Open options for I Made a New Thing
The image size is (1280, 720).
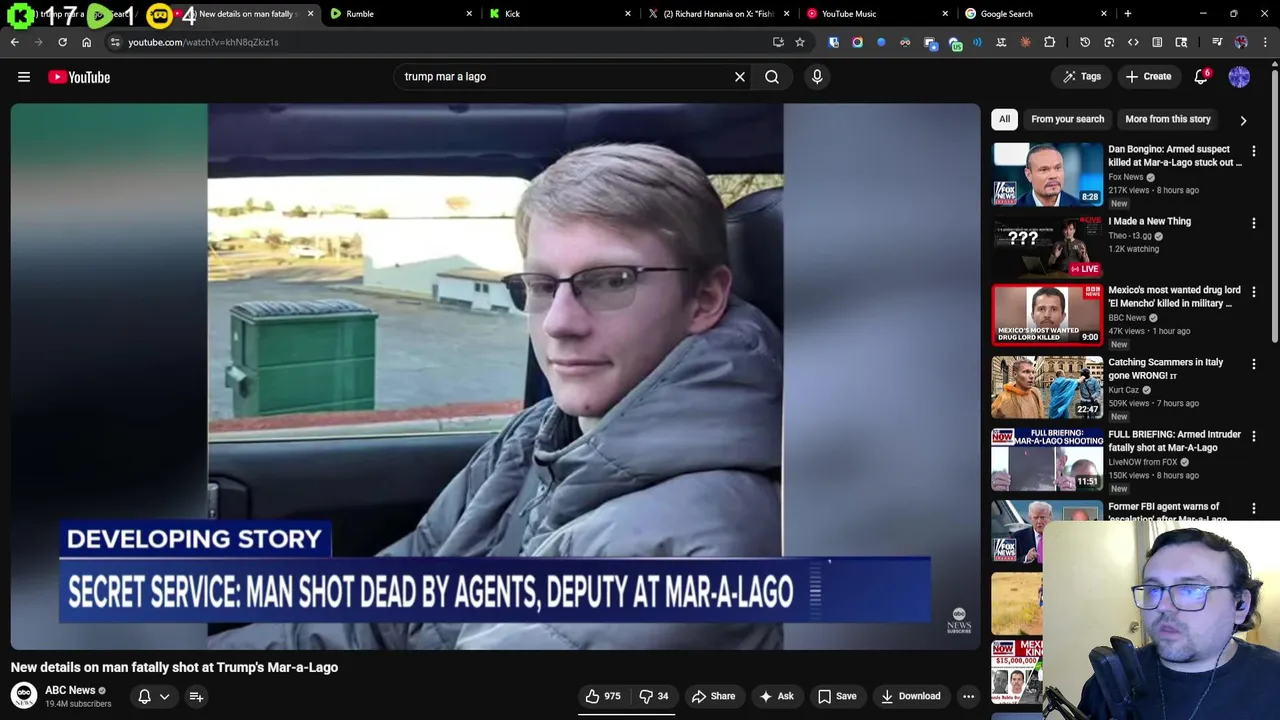(1253, 223)
